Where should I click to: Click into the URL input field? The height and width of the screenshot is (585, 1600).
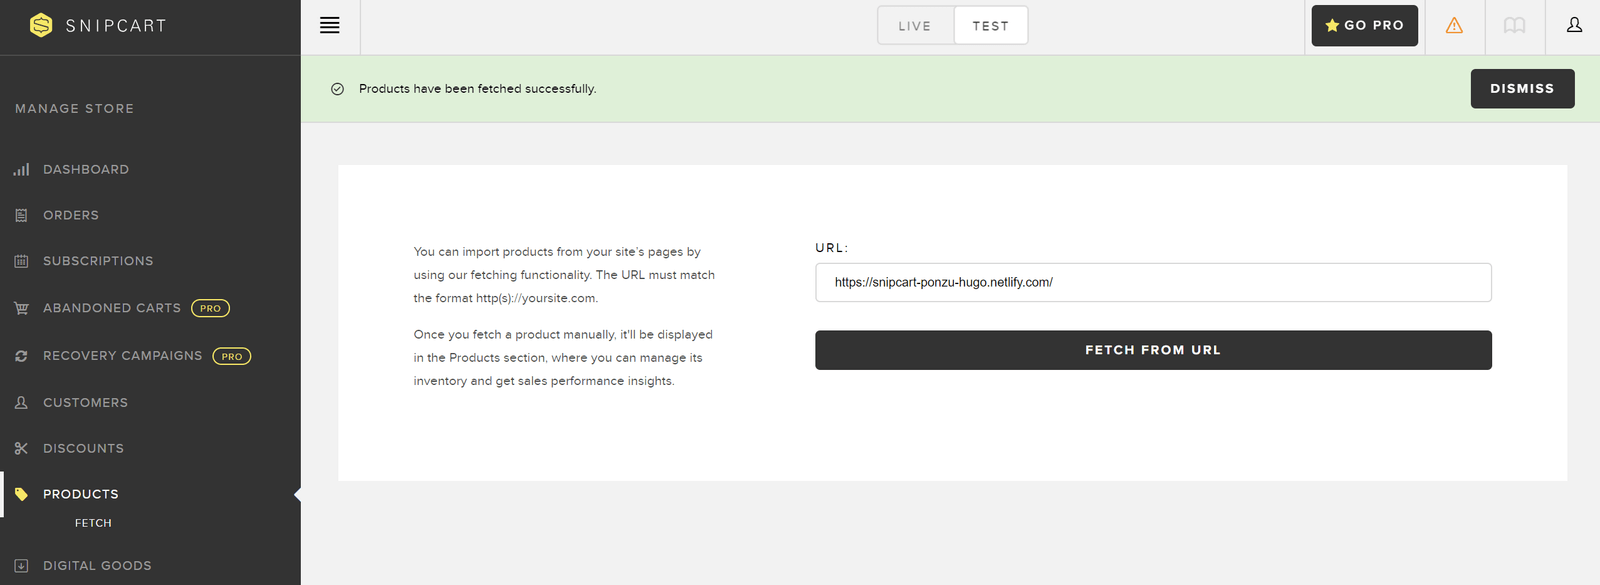click(1153, 282)
